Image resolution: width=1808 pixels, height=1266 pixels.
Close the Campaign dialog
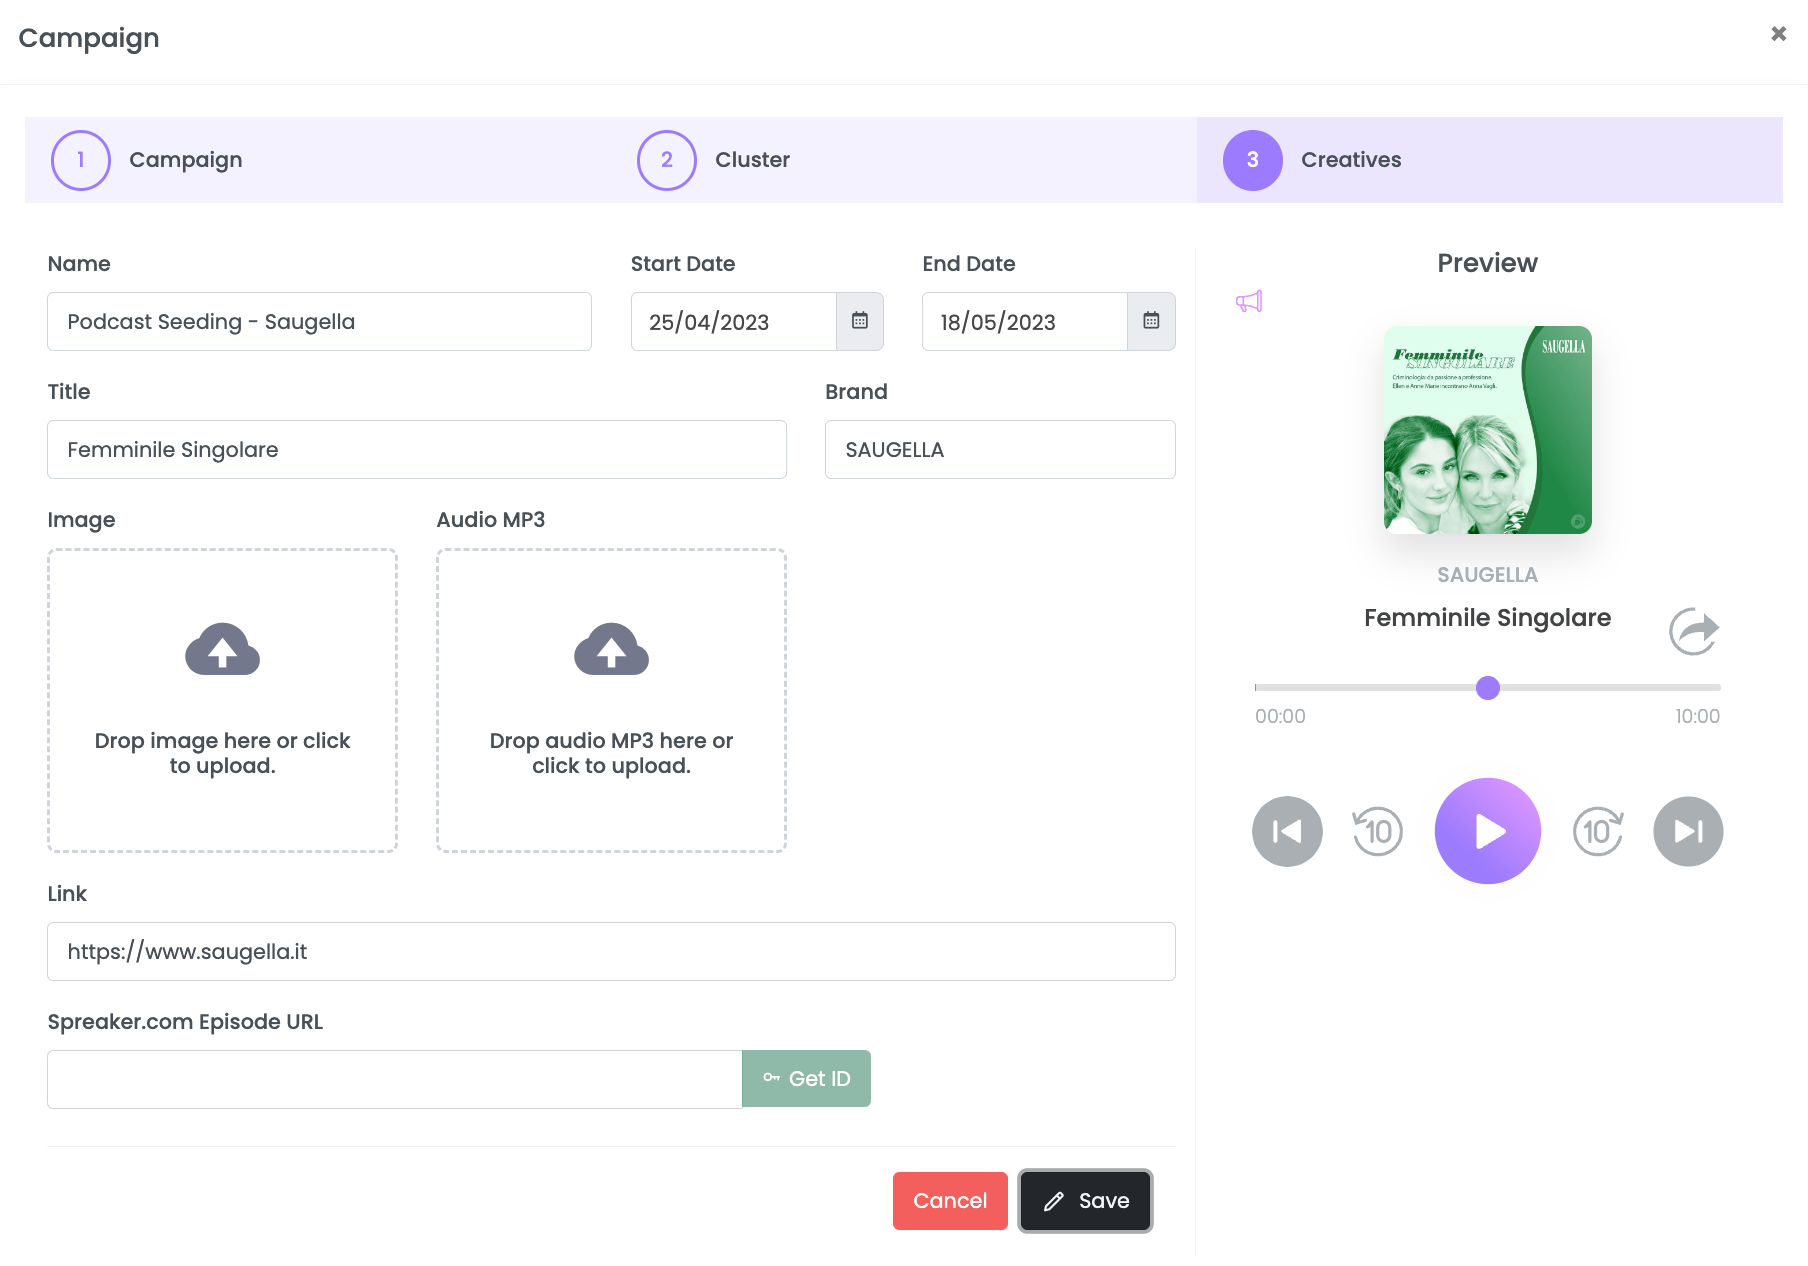[1778, 34]
